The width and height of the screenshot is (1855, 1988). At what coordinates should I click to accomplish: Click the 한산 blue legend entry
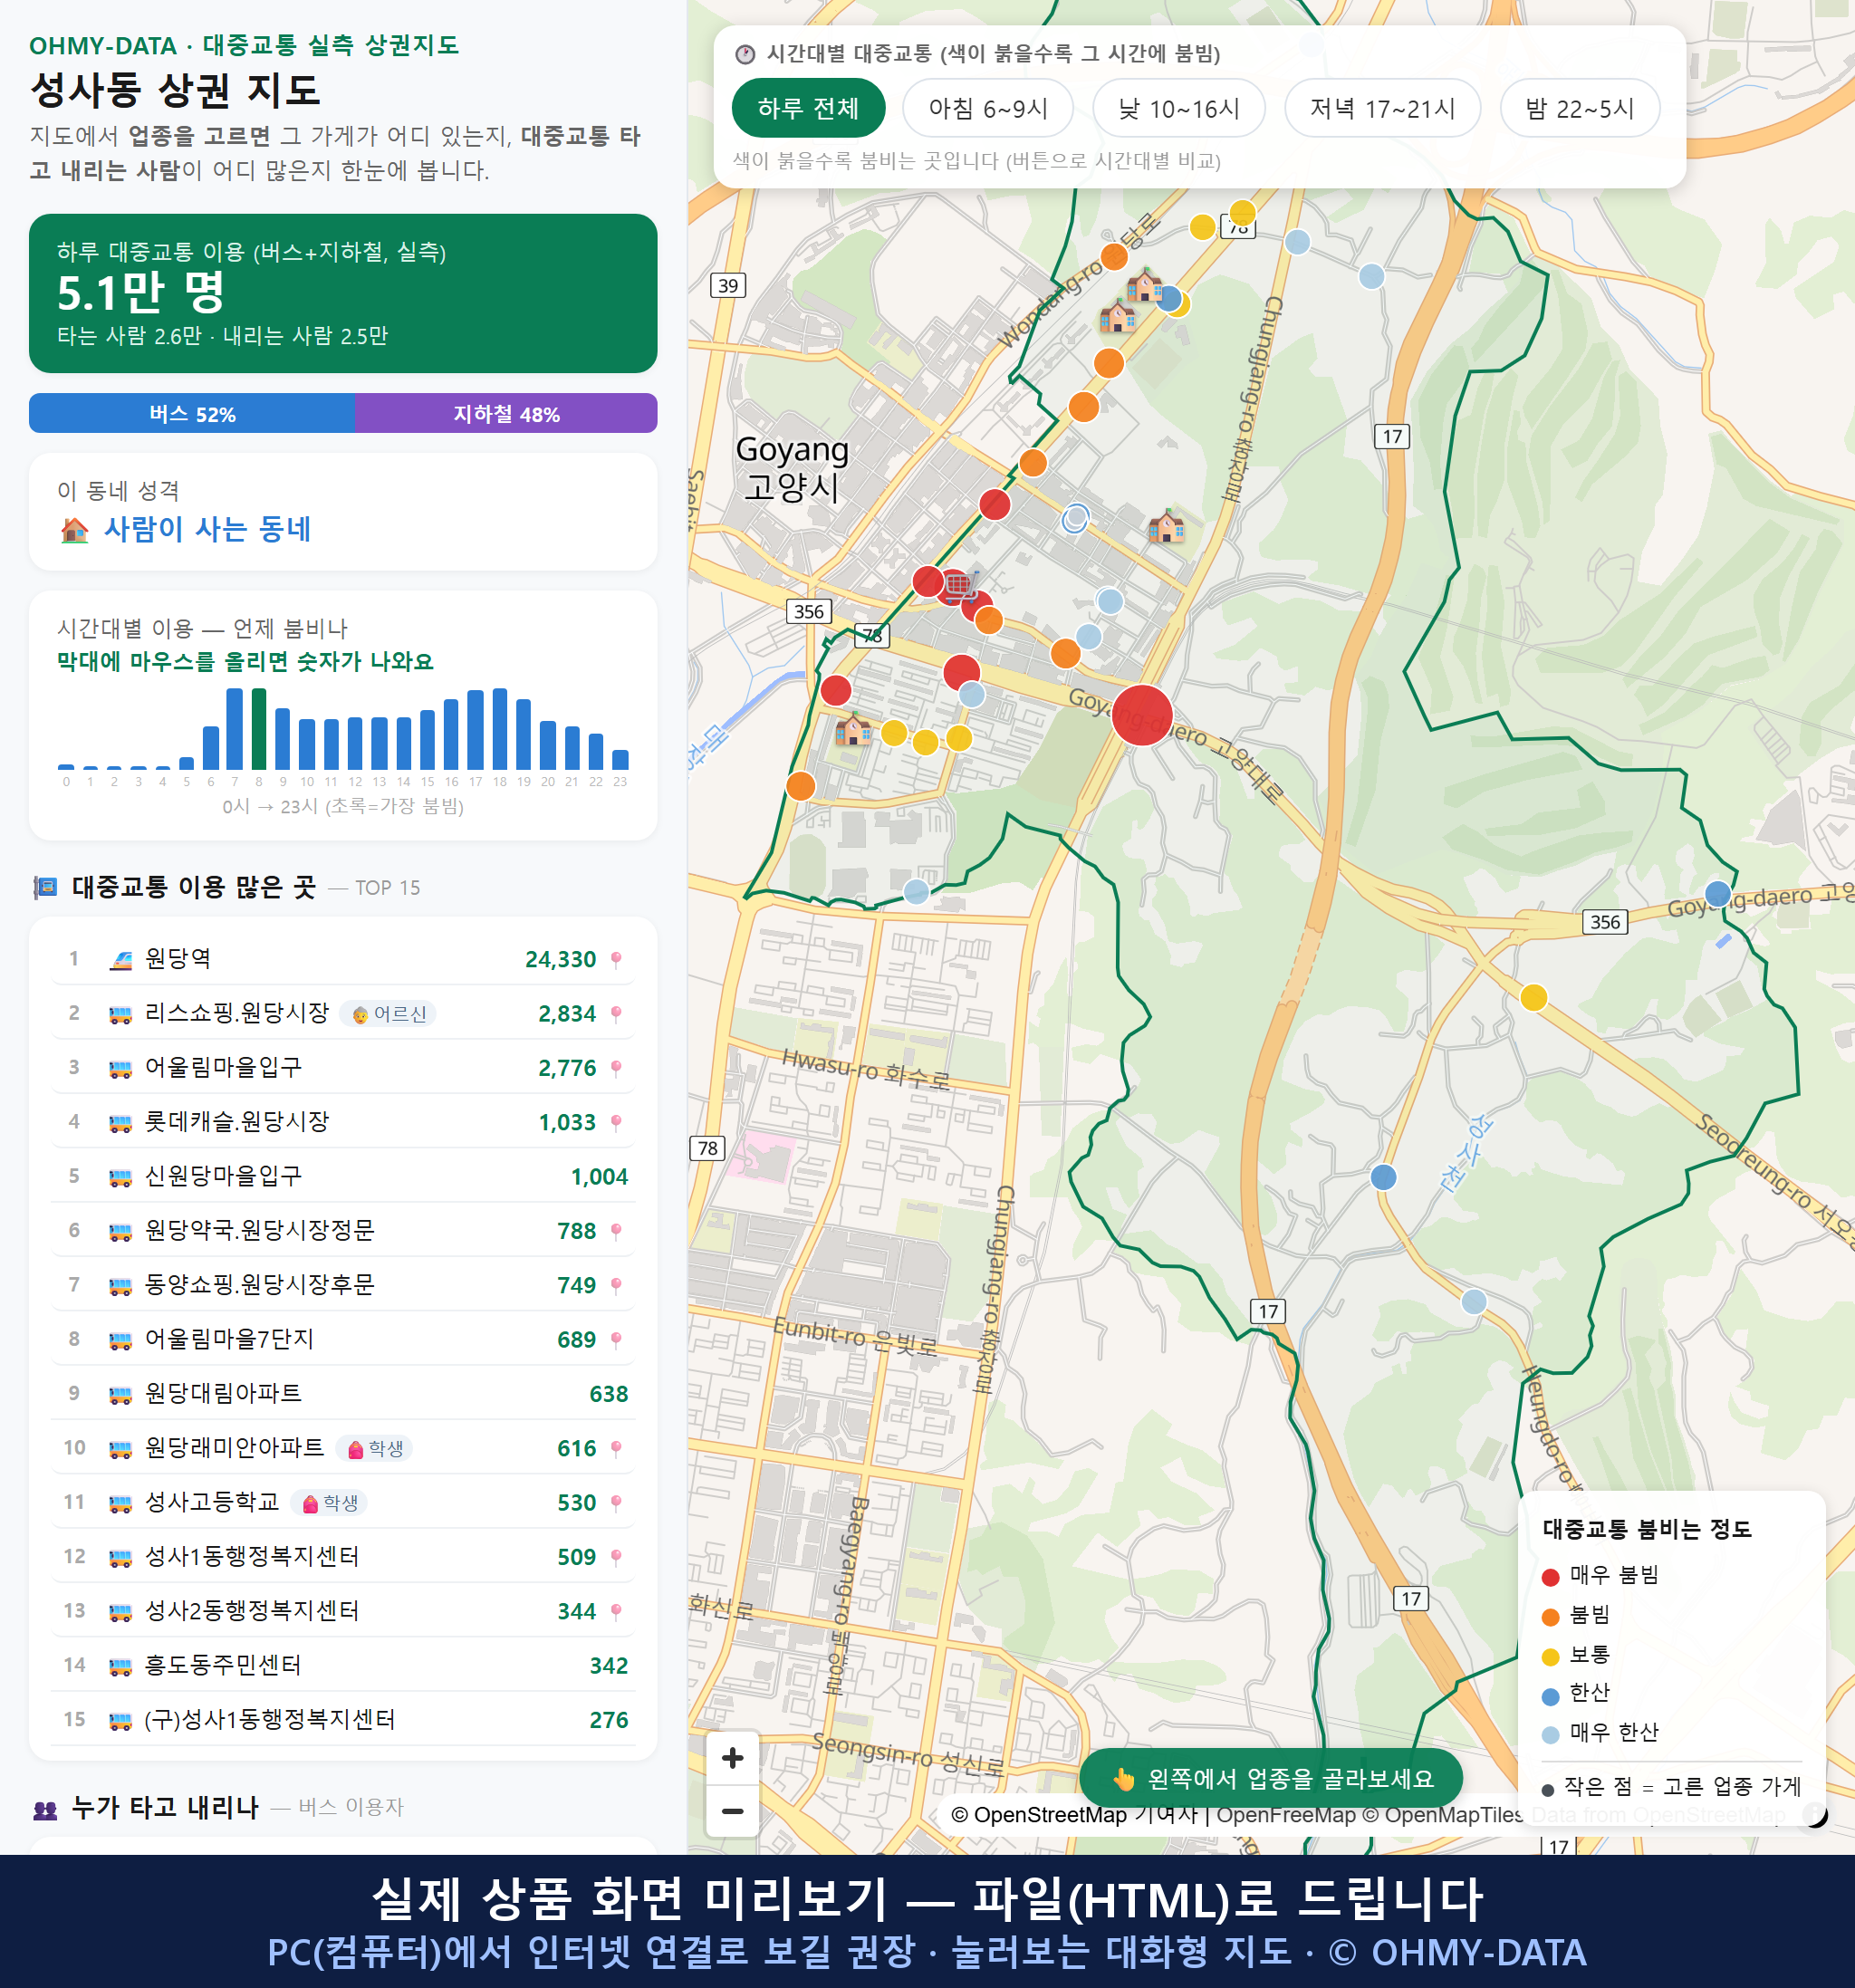pyautogui.click(x=1577, y=1693)
